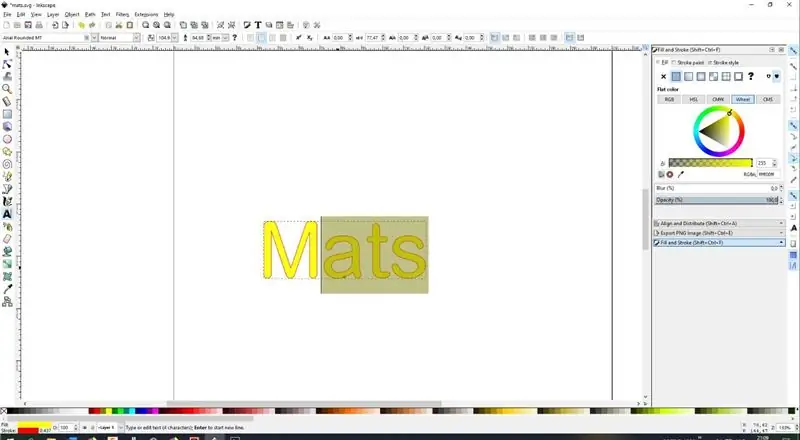Select the Measure tool
The image size is (800, 440).
point(7,101)
